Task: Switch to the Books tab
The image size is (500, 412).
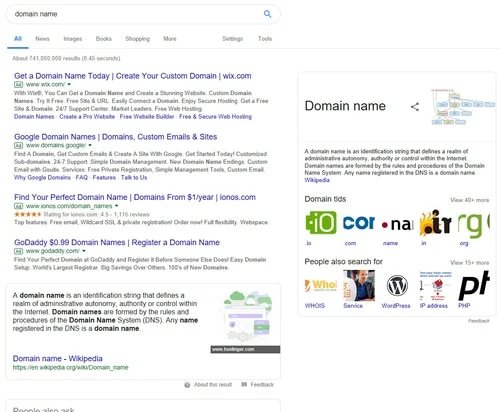Action: (x=104, y=39)
